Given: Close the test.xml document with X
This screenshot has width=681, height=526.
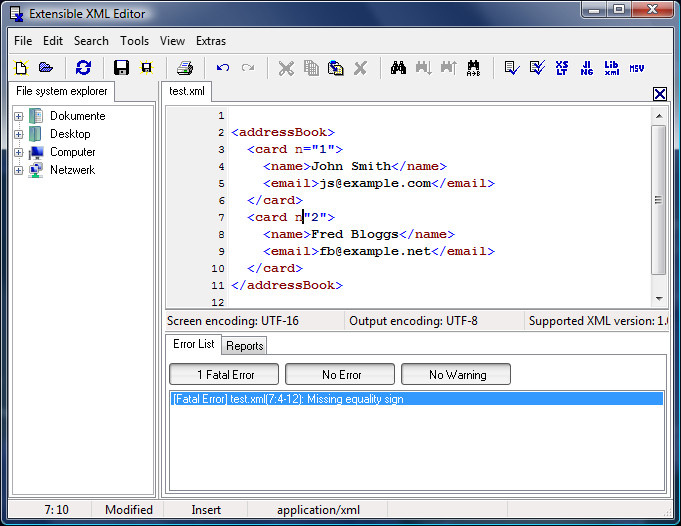Looking at the screenshot, I should pyautogui.click(x=659, y=94).
